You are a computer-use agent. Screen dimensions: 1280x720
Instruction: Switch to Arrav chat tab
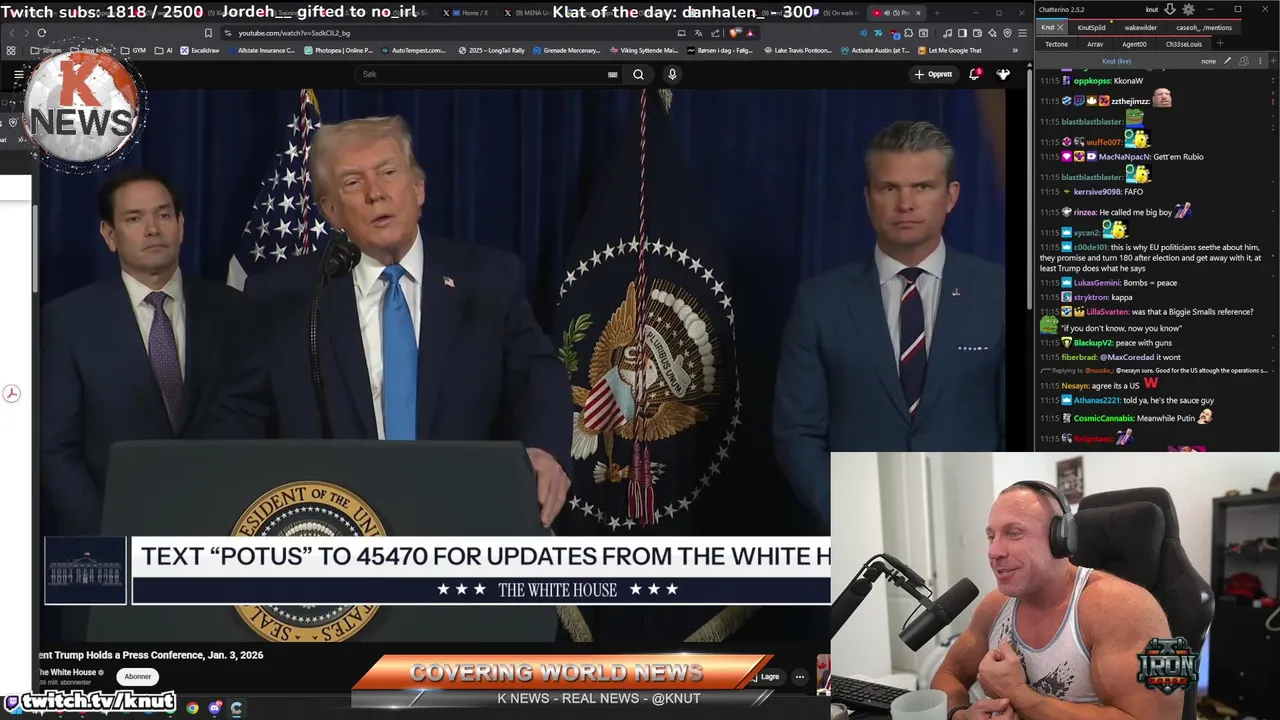click(1095, 44)
